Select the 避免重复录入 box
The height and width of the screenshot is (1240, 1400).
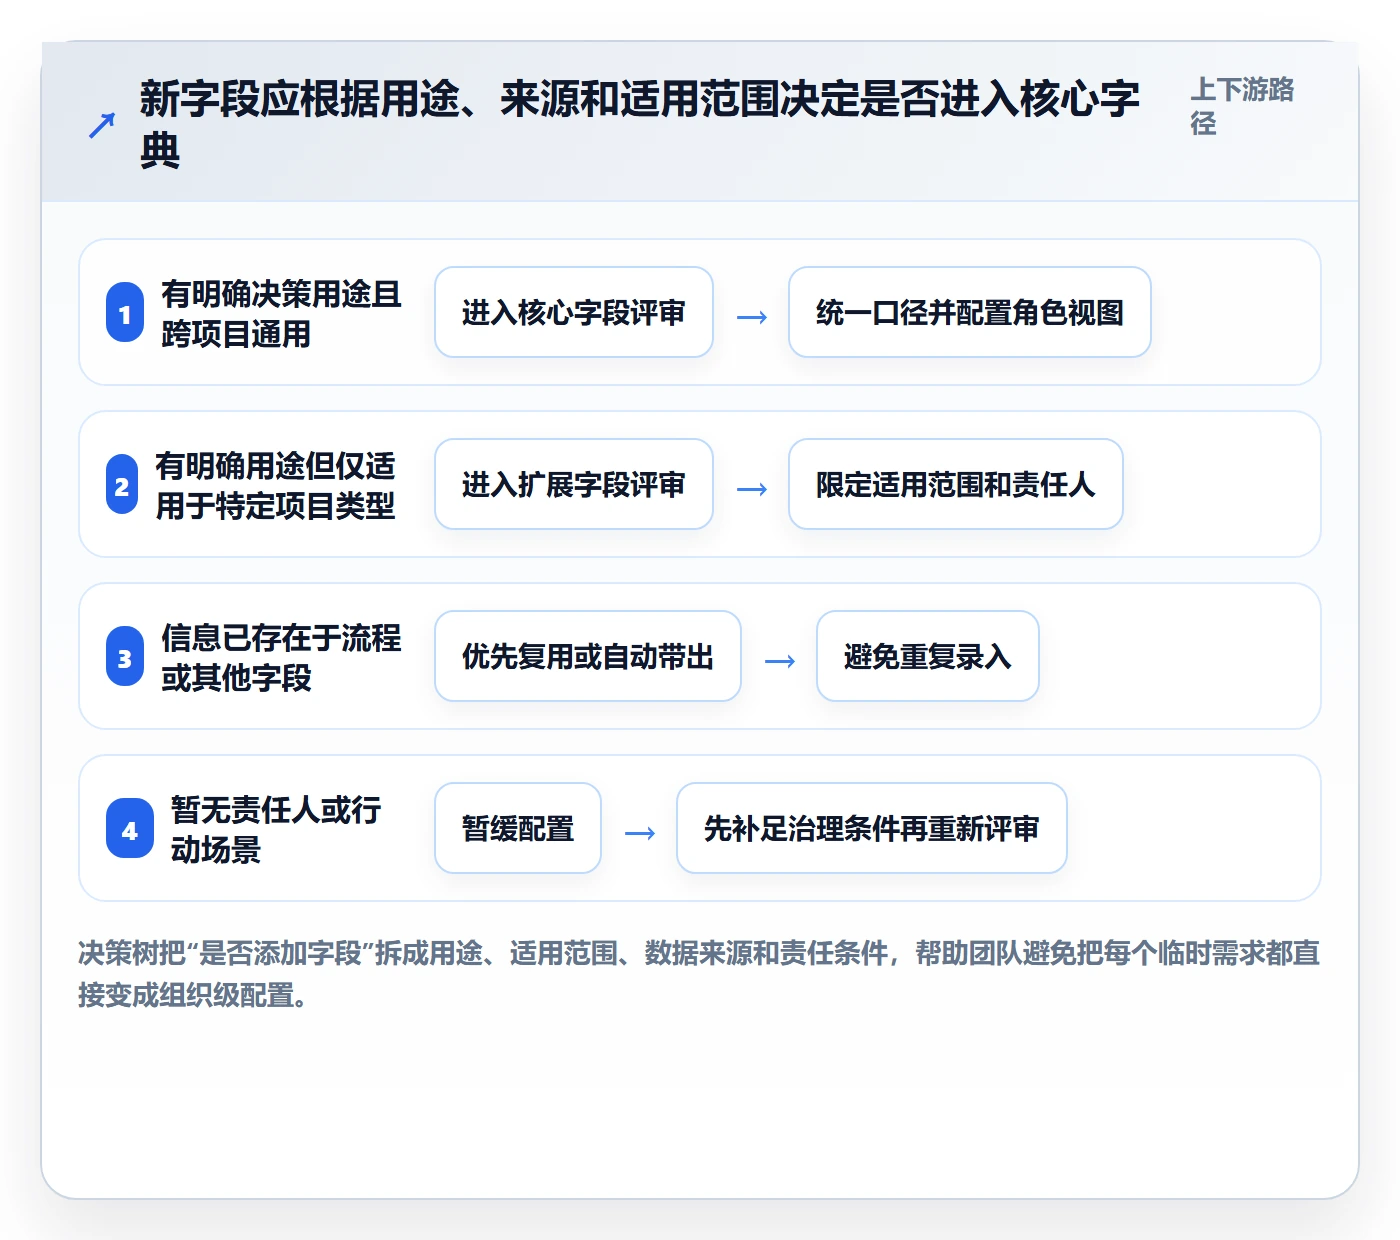(x=928, y=656)
